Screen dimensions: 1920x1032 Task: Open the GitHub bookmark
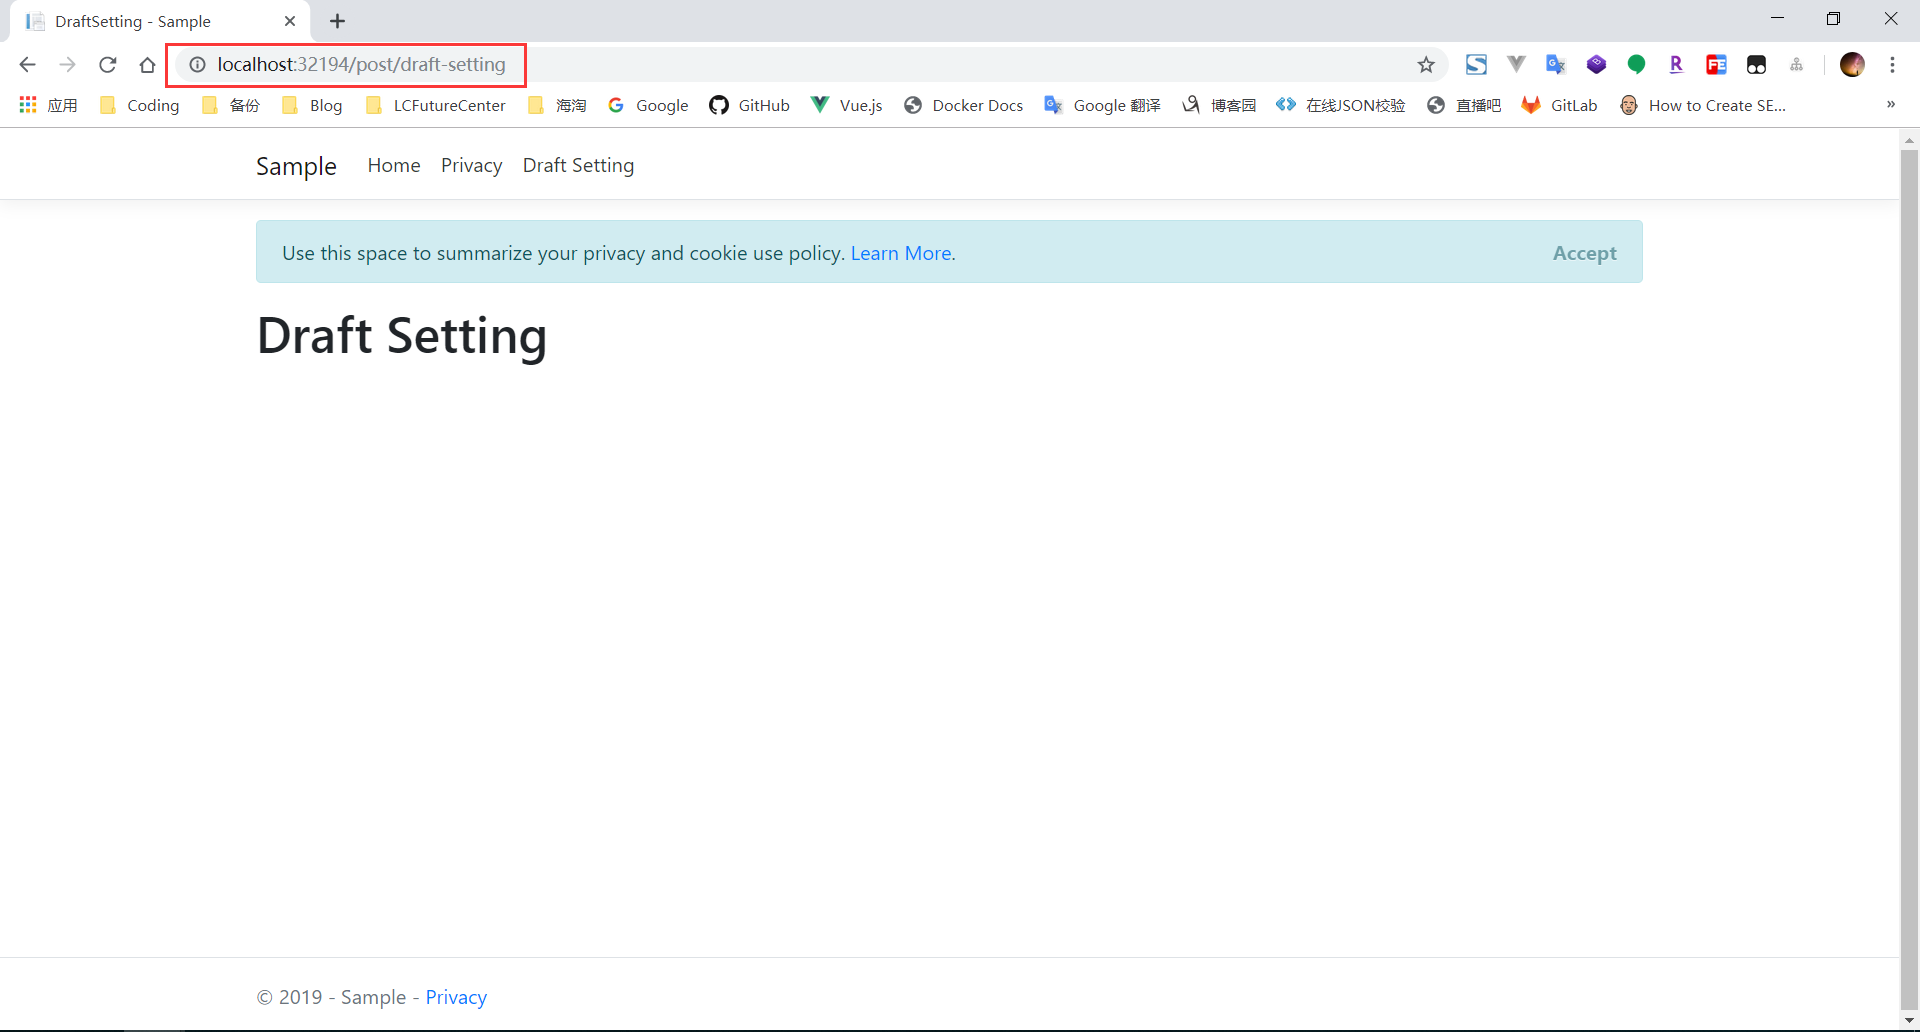tap(750, 105)
